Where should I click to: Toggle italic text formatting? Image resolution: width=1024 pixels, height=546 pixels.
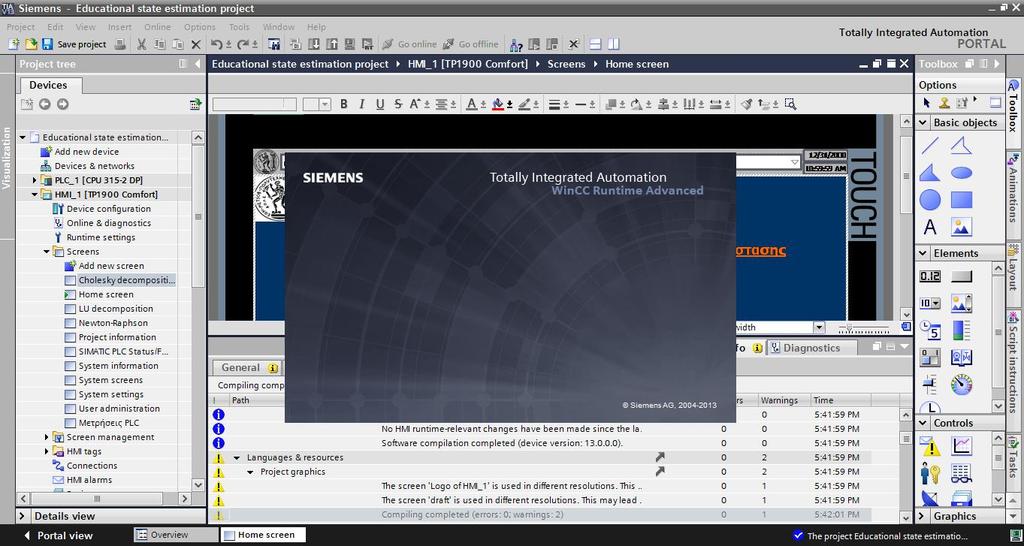point(361,104)
